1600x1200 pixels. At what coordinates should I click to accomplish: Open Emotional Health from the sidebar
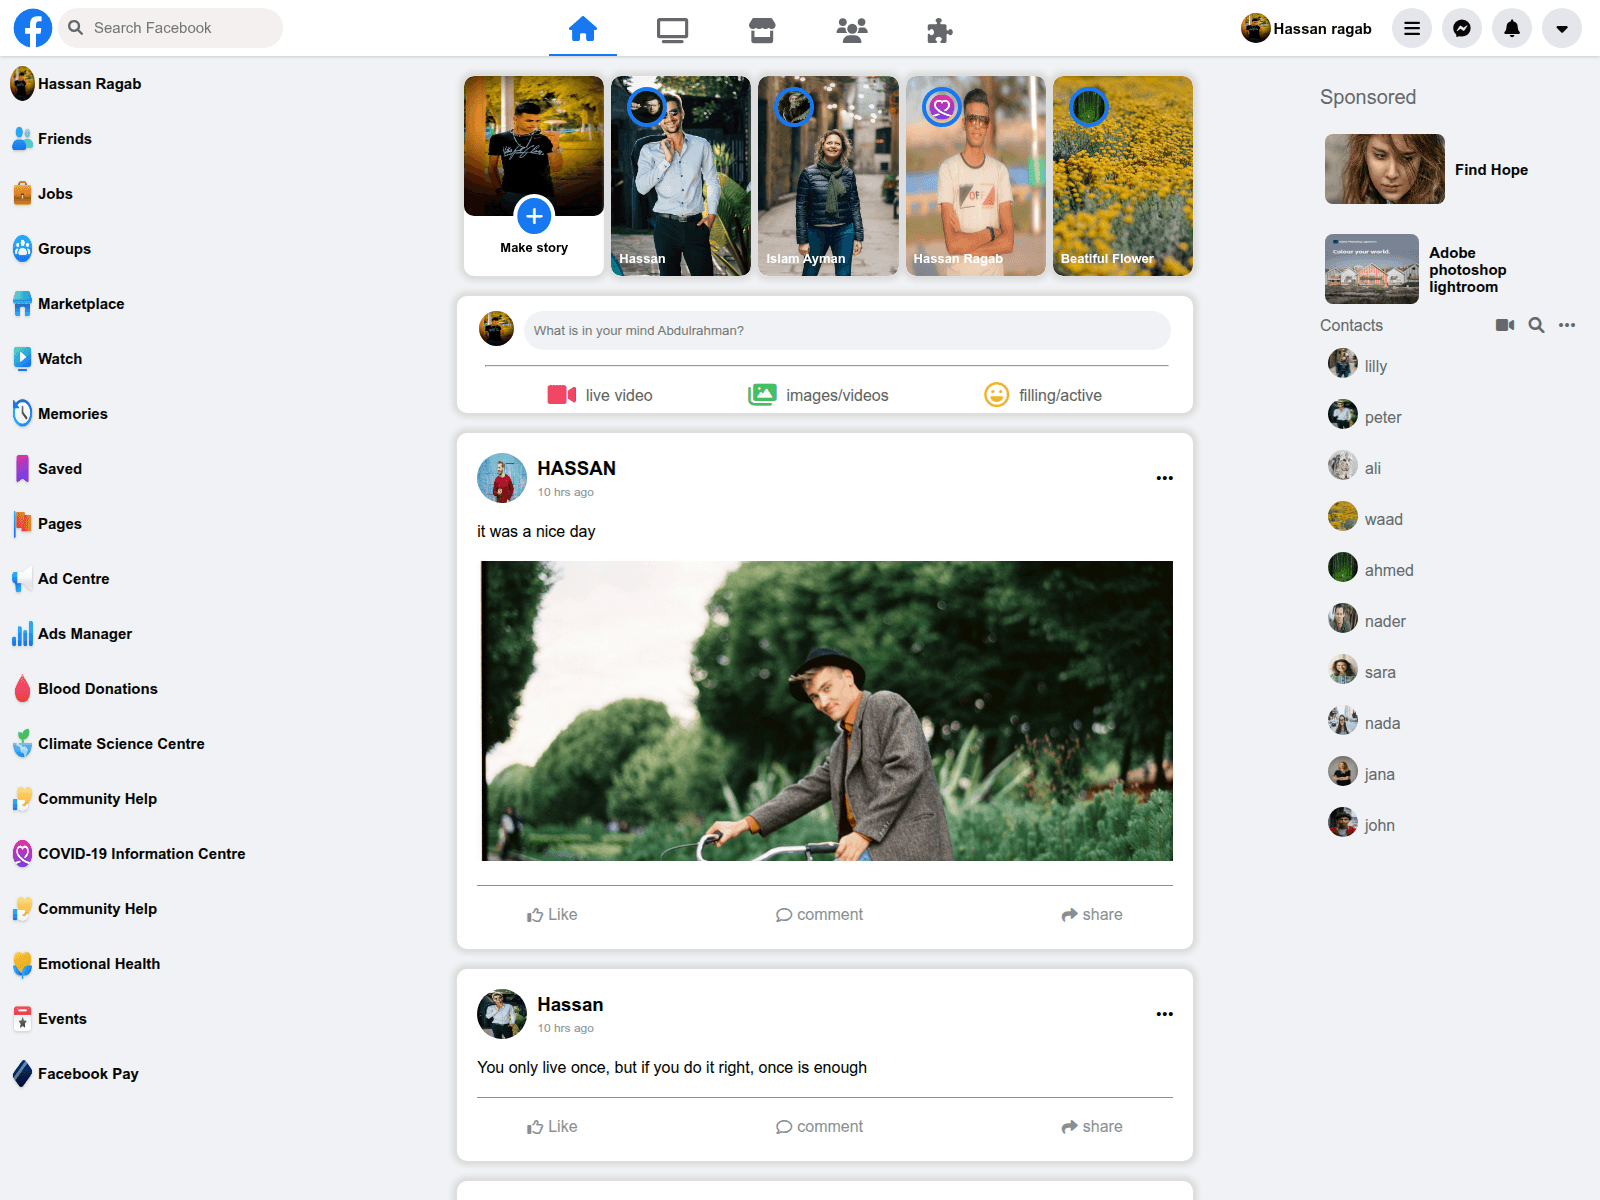point(86,964)
